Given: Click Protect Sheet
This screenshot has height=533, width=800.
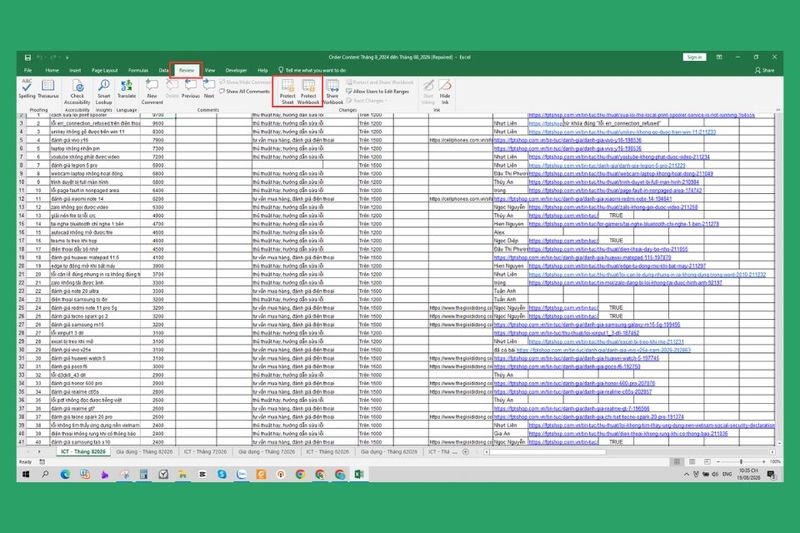Looking at the screenshot, I should pyautogui.click(x=288, y=92).
